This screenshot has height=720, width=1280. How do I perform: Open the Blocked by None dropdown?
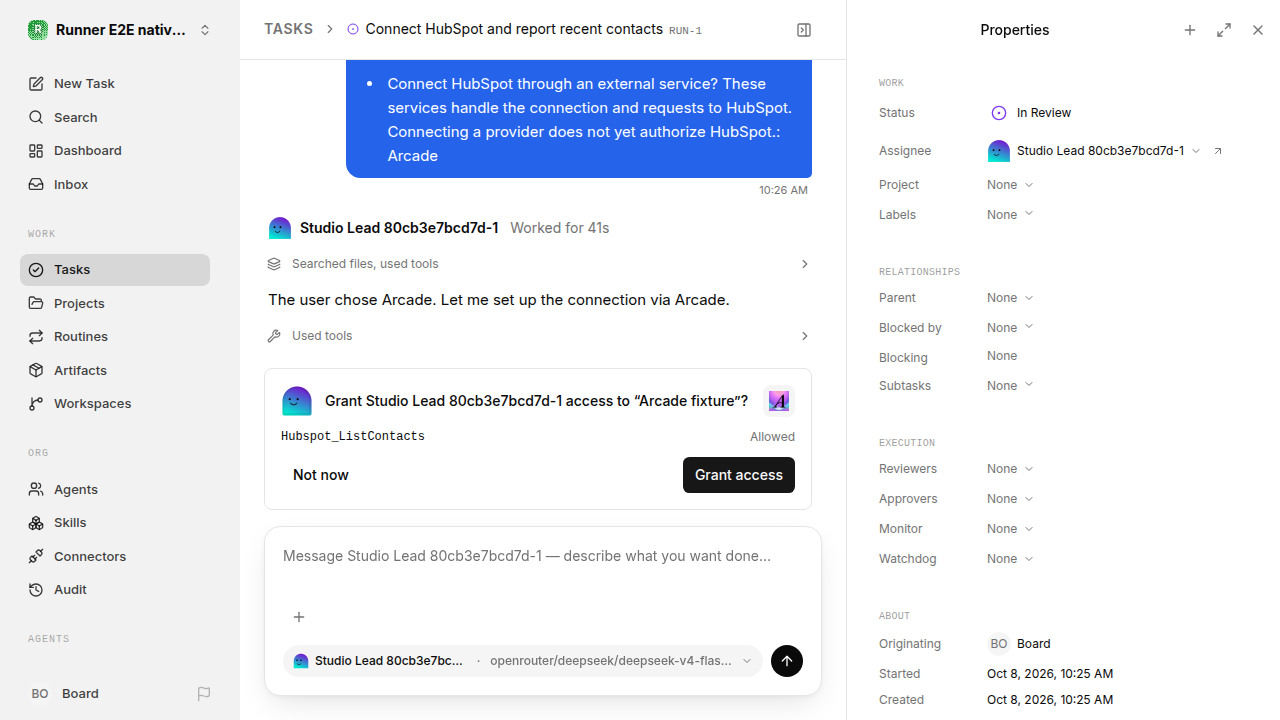[x=1010, y=328]
